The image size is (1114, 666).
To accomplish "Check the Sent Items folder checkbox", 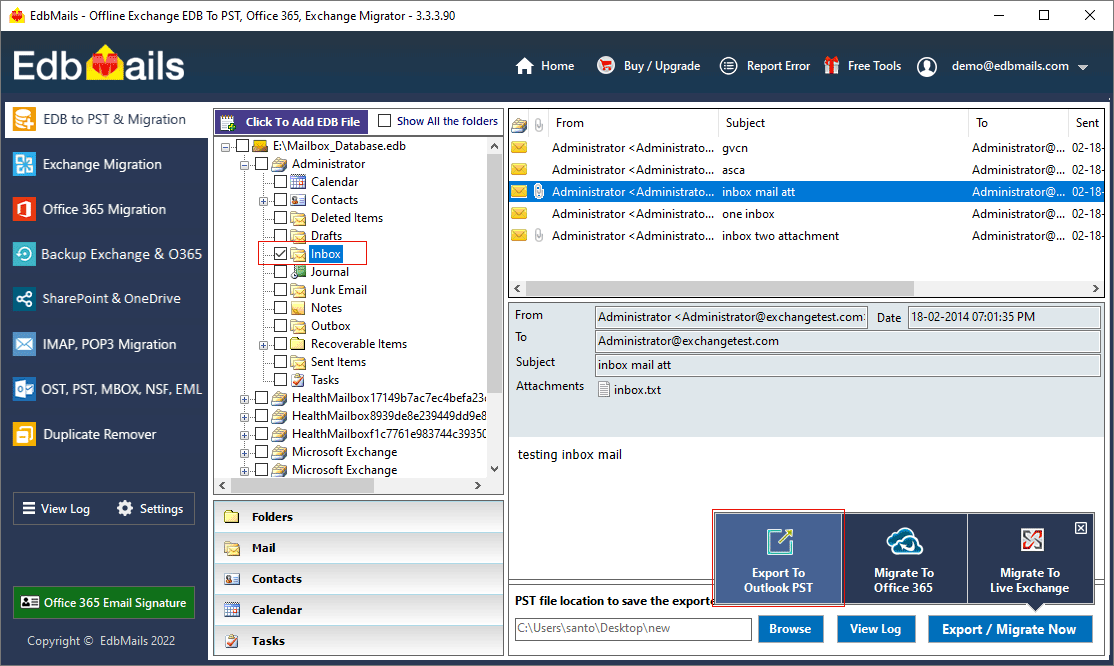I will point(281,362).
